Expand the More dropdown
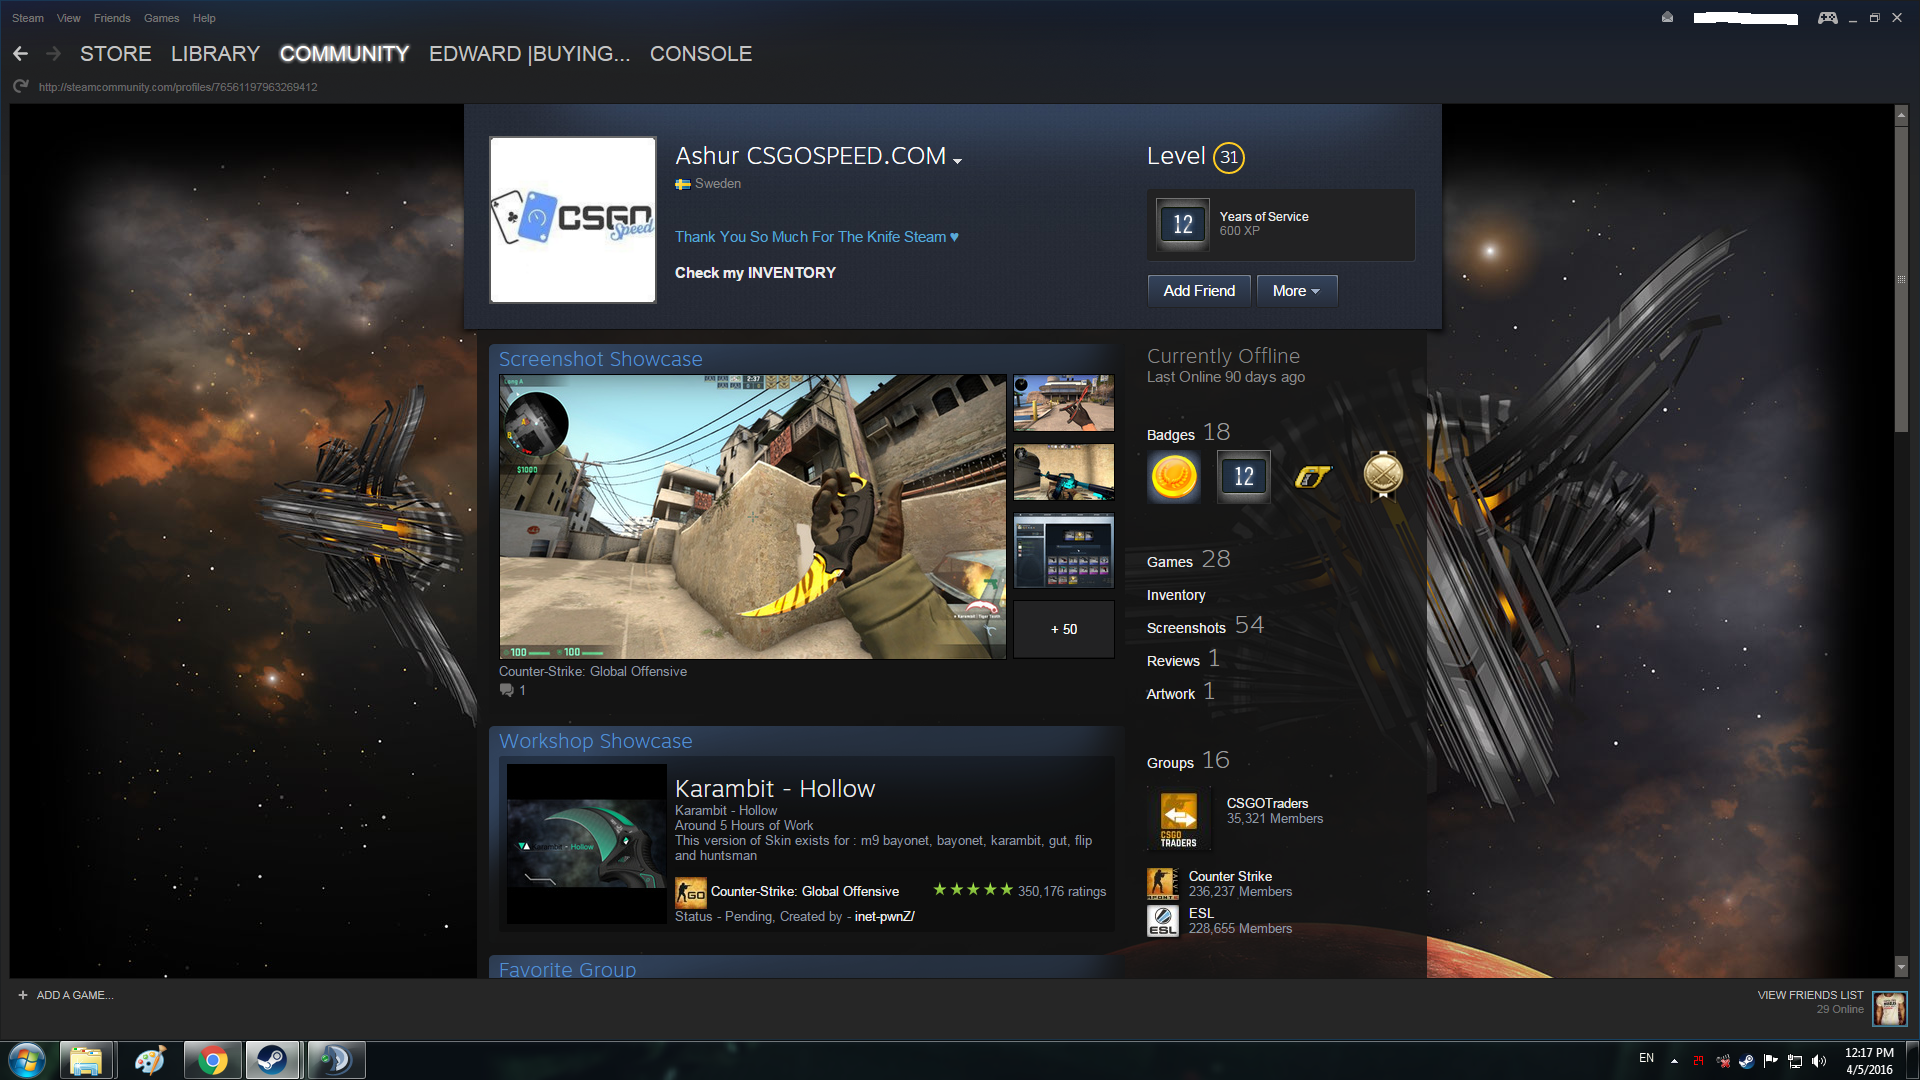This screenshot has width=1920, height=1080. pos(1296,291)
